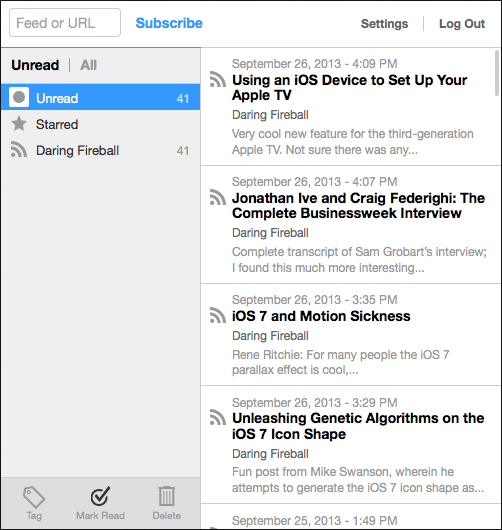The image size is (502, 530).
Task: Click RSS icon of the Apple TV article
Action: pyautogui.click(x=218, y=79)
